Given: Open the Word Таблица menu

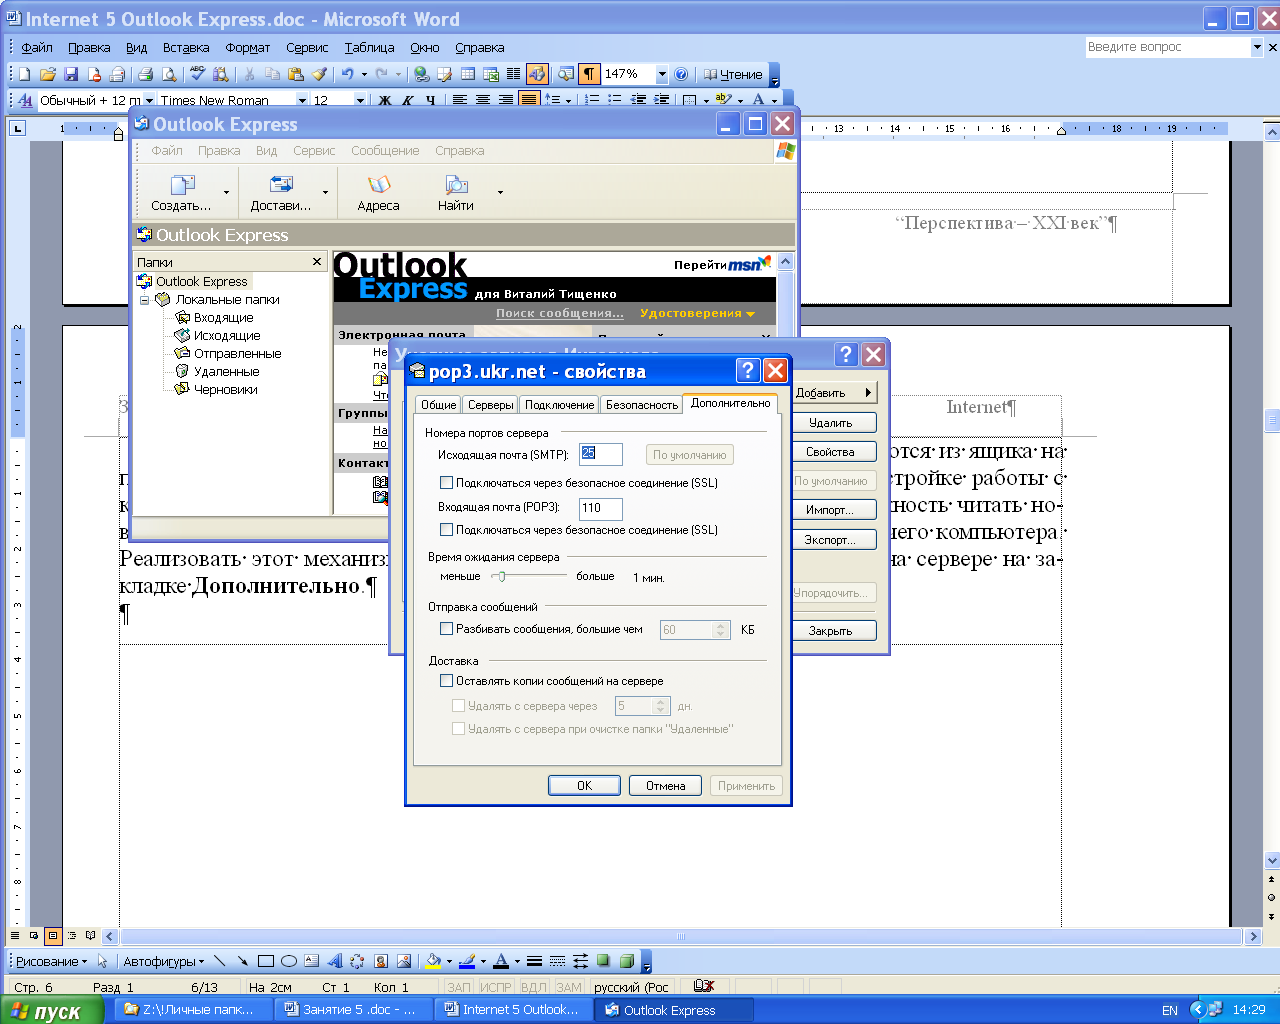Looking at the screenshot, I should (x=369, y=47).
